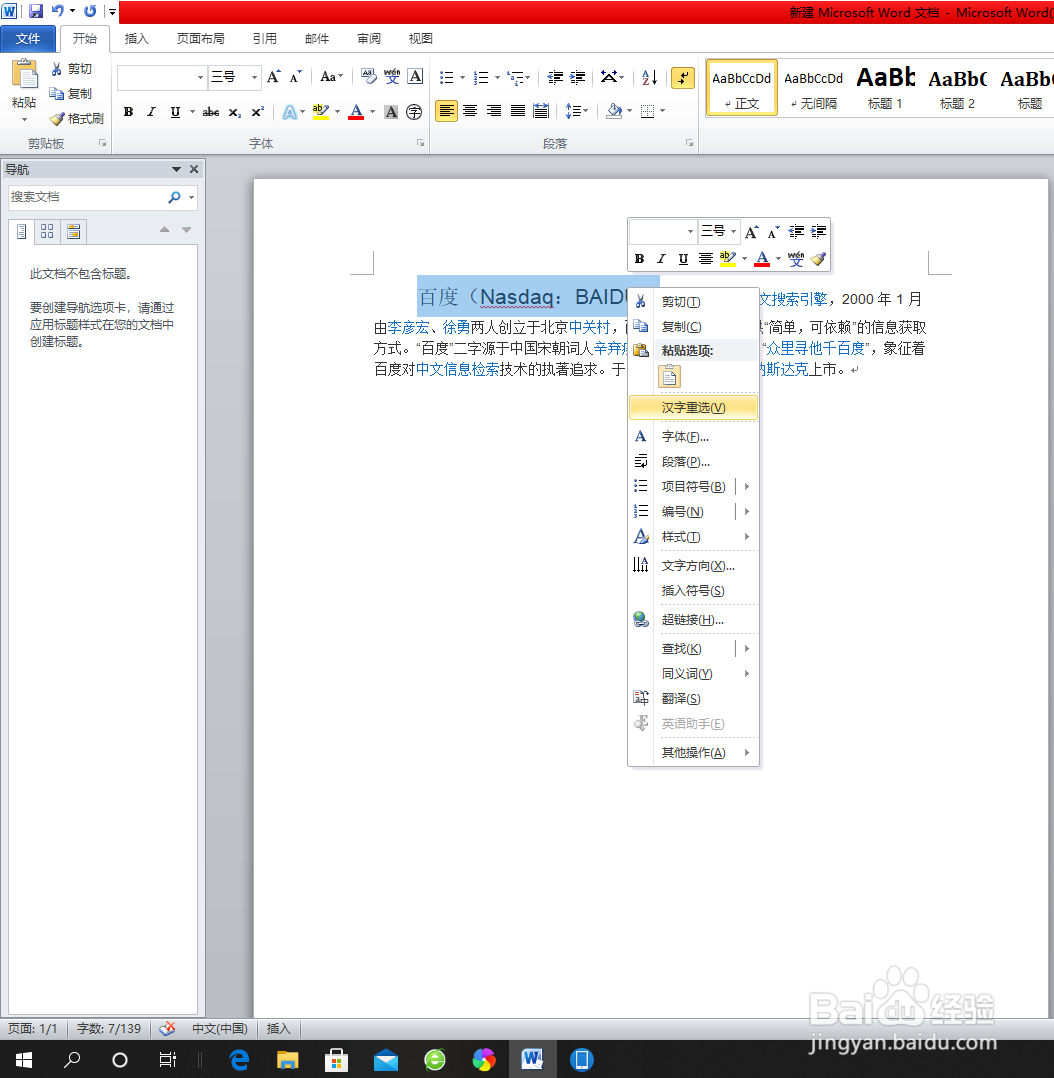
Task: Toggle underline in ribbon font group
Action: (175, 111)
